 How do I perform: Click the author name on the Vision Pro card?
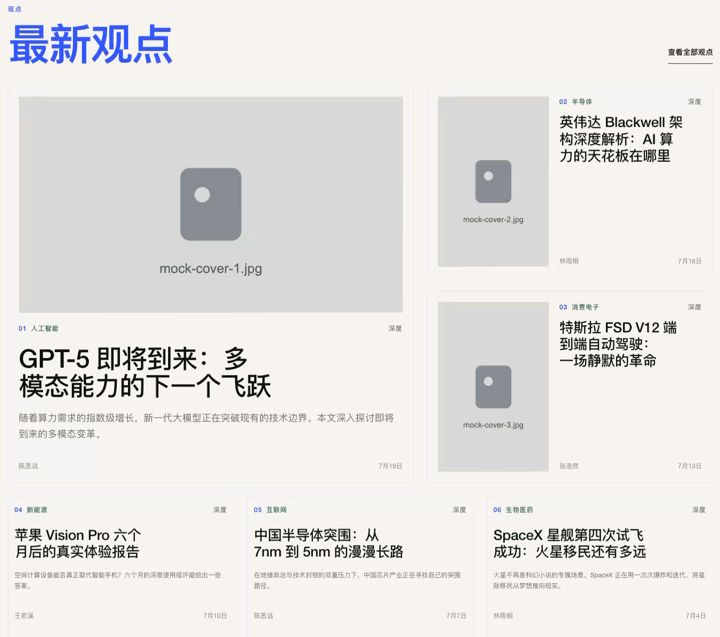24,615
